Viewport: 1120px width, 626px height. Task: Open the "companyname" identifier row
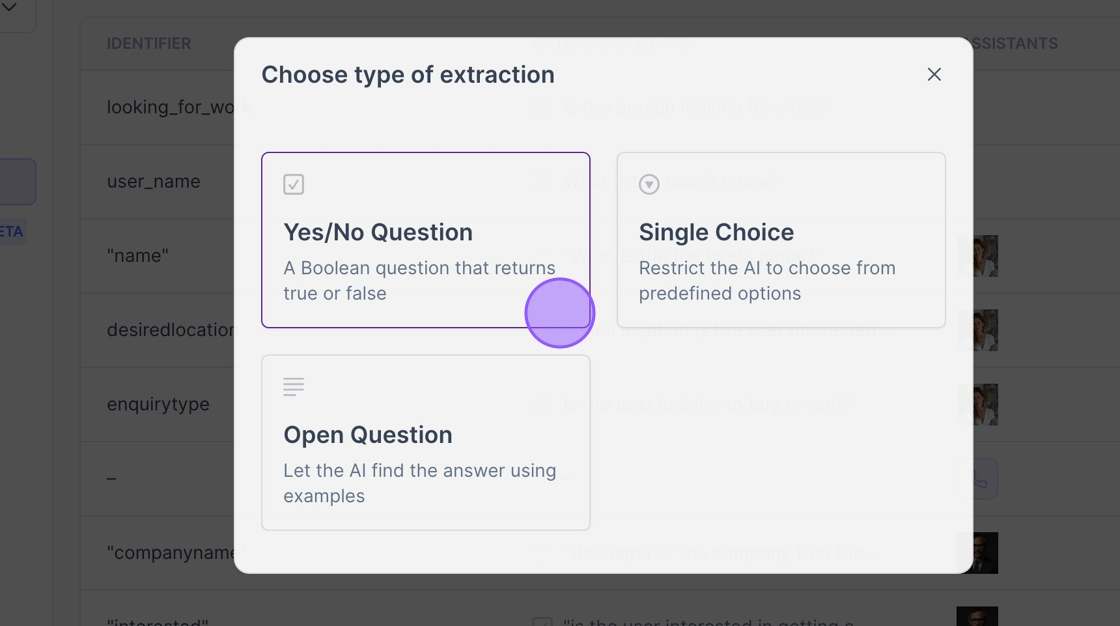pyautogui.click(x=170, y=552)
